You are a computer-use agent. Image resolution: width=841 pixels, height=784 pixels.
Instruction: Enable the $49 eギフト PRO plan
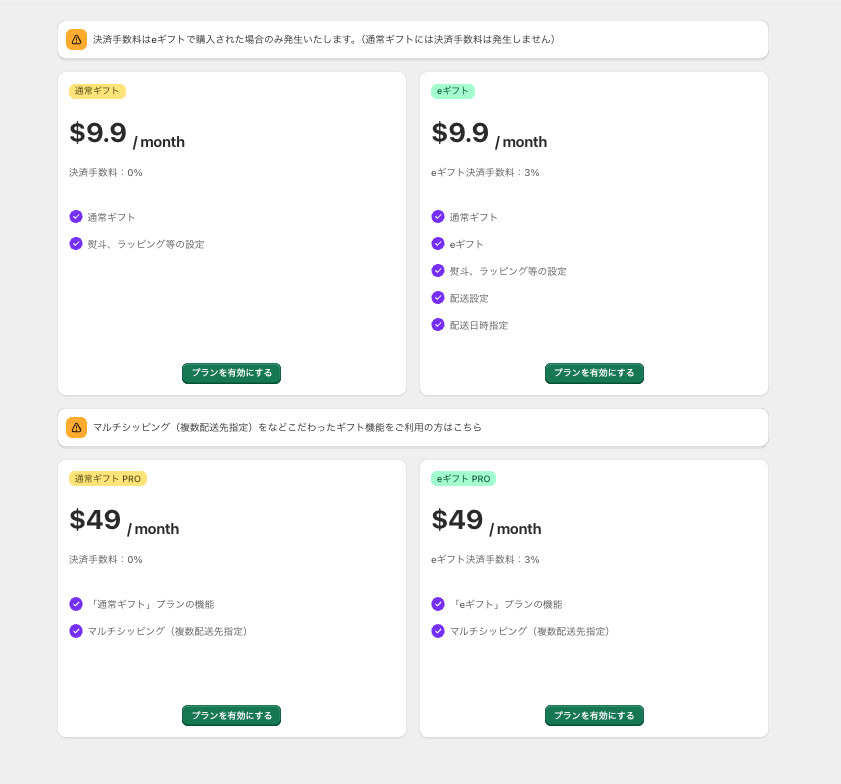[594, 716]
